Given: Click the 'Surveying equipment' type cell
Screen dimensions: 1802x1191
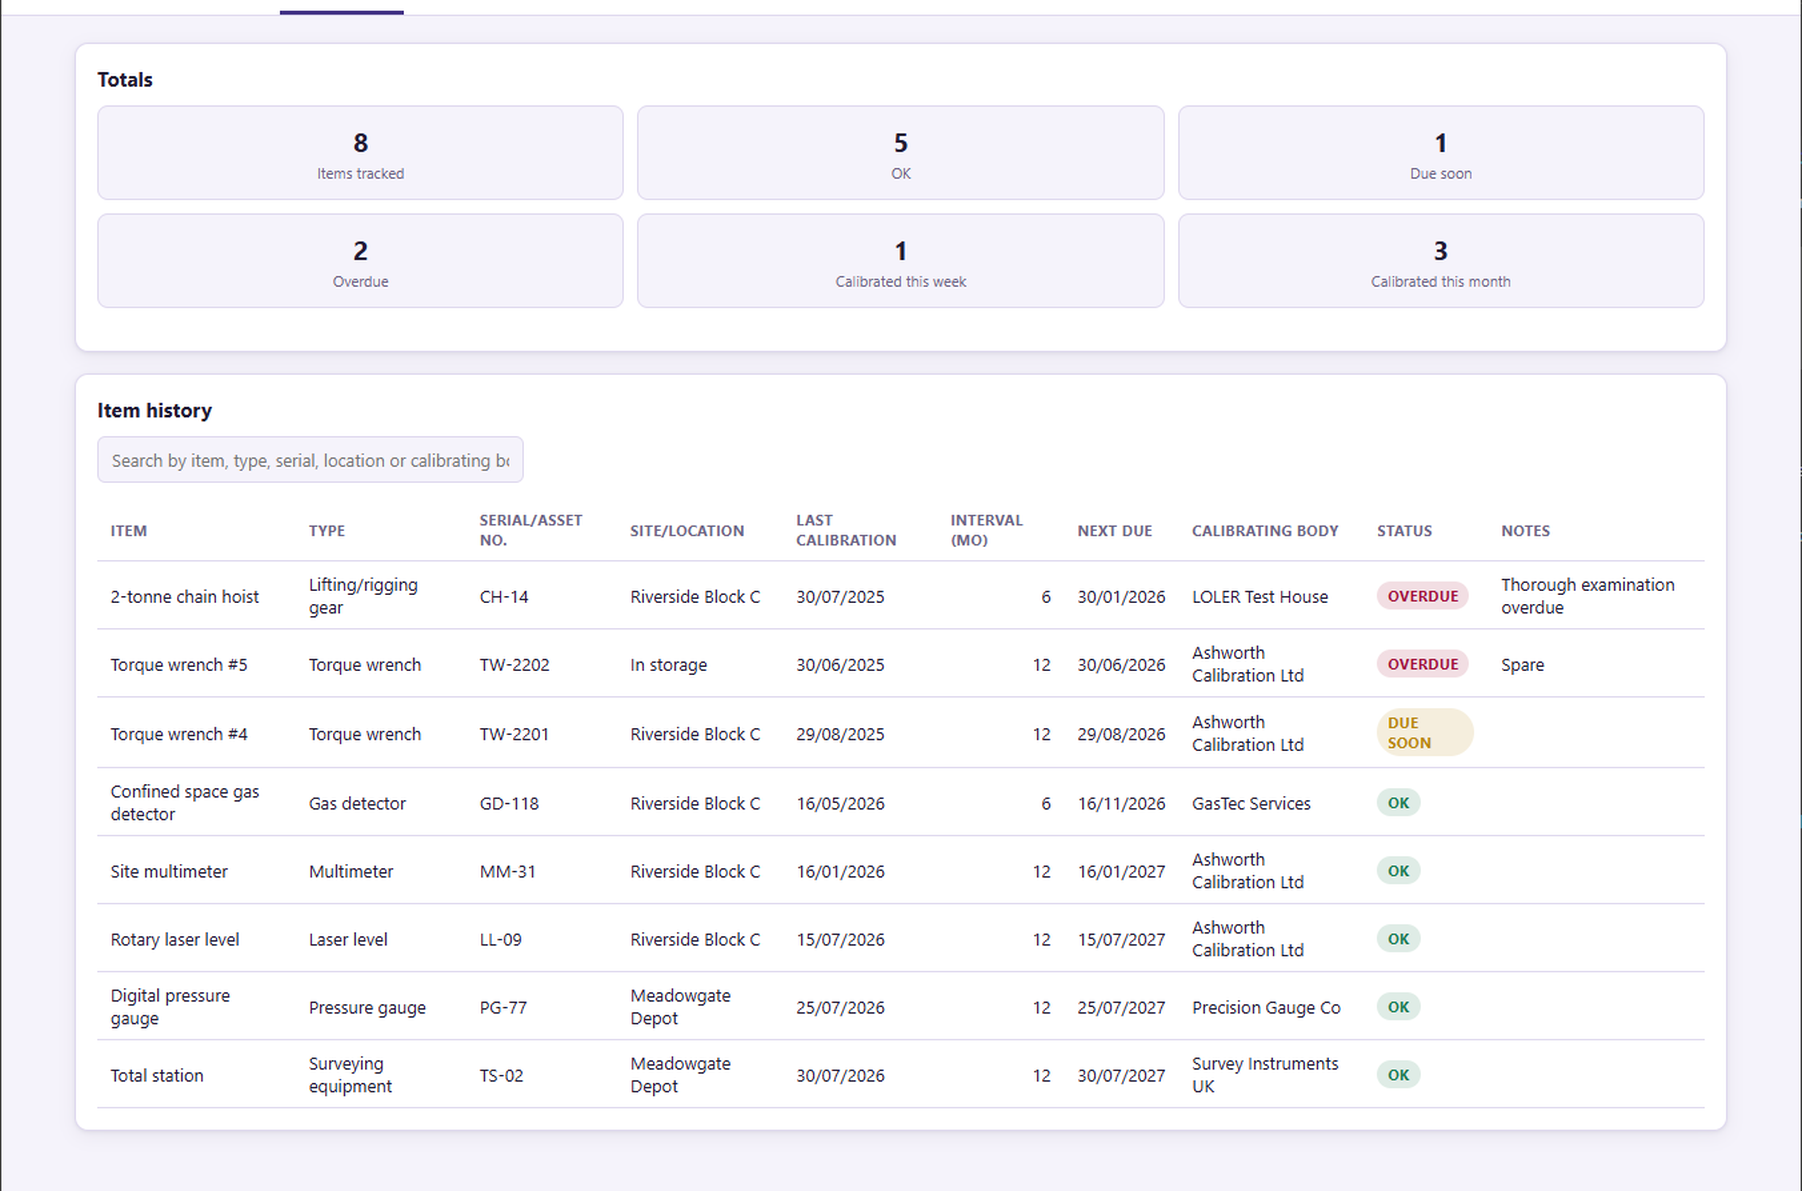Looking at the screenshot, I should (350, 1075).
